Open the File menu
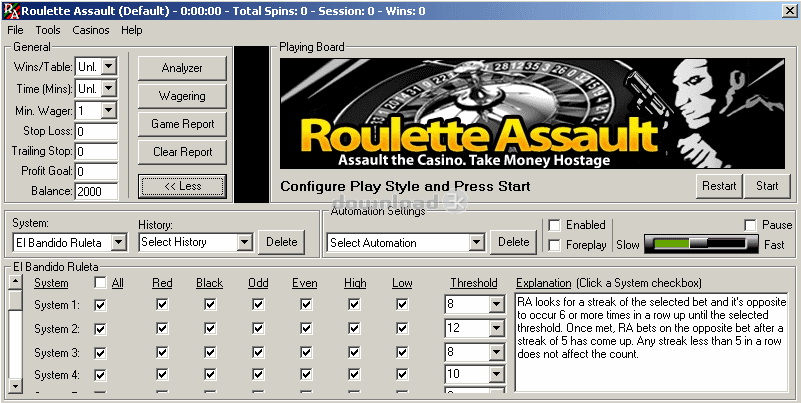This screenshot has width=801, height=403. point(15,30)
